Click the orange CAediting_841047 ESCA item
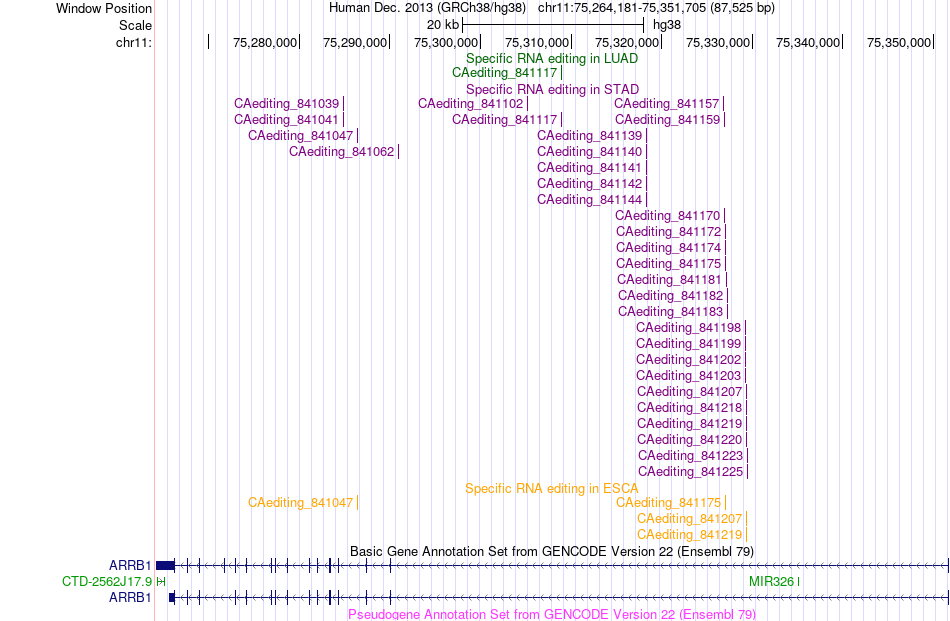 pyautogui.click(x=301, y=502)
